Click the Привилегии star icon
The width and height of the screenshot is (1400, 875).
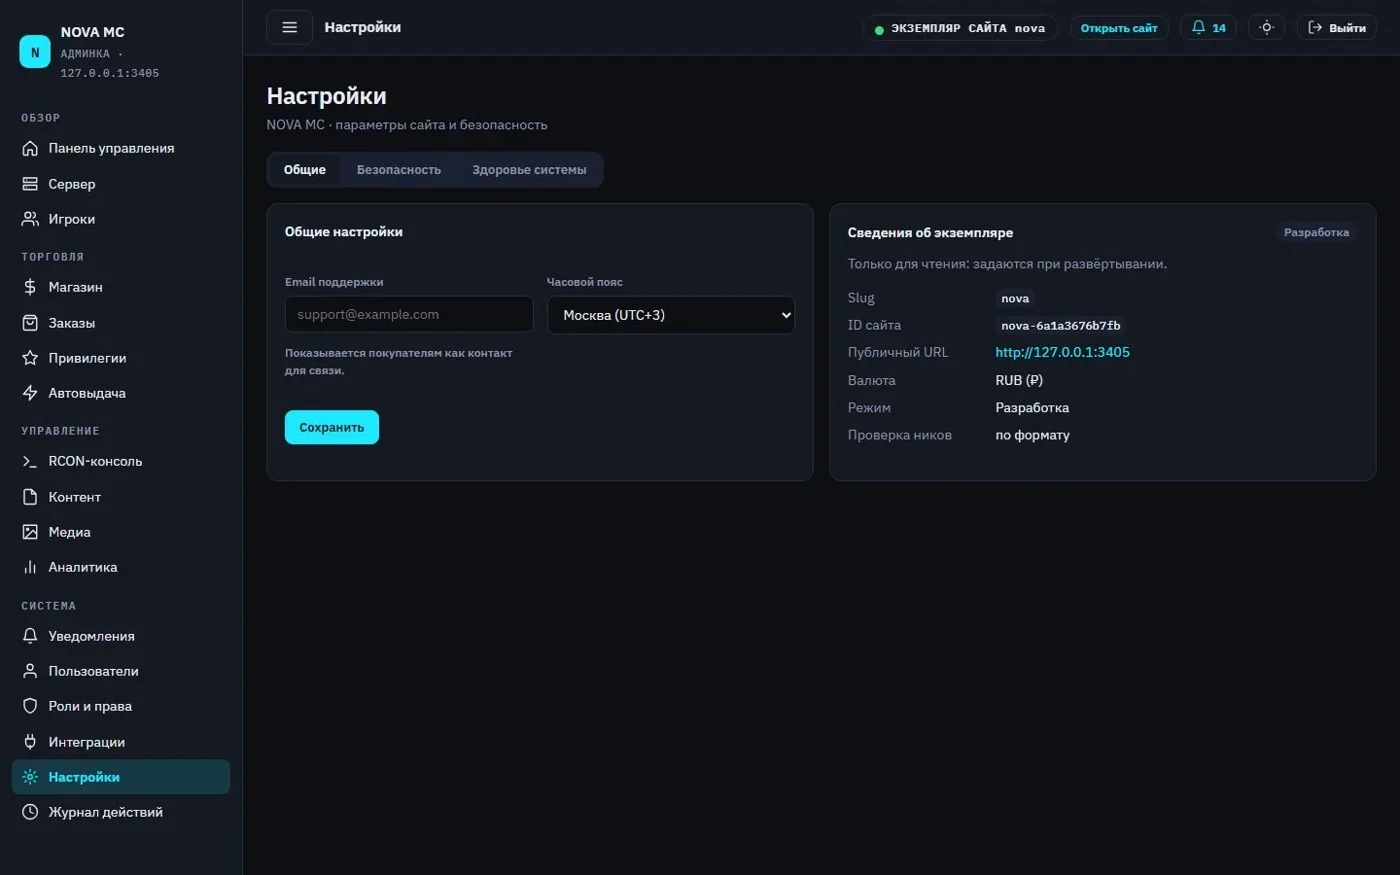tap(30, 358)
